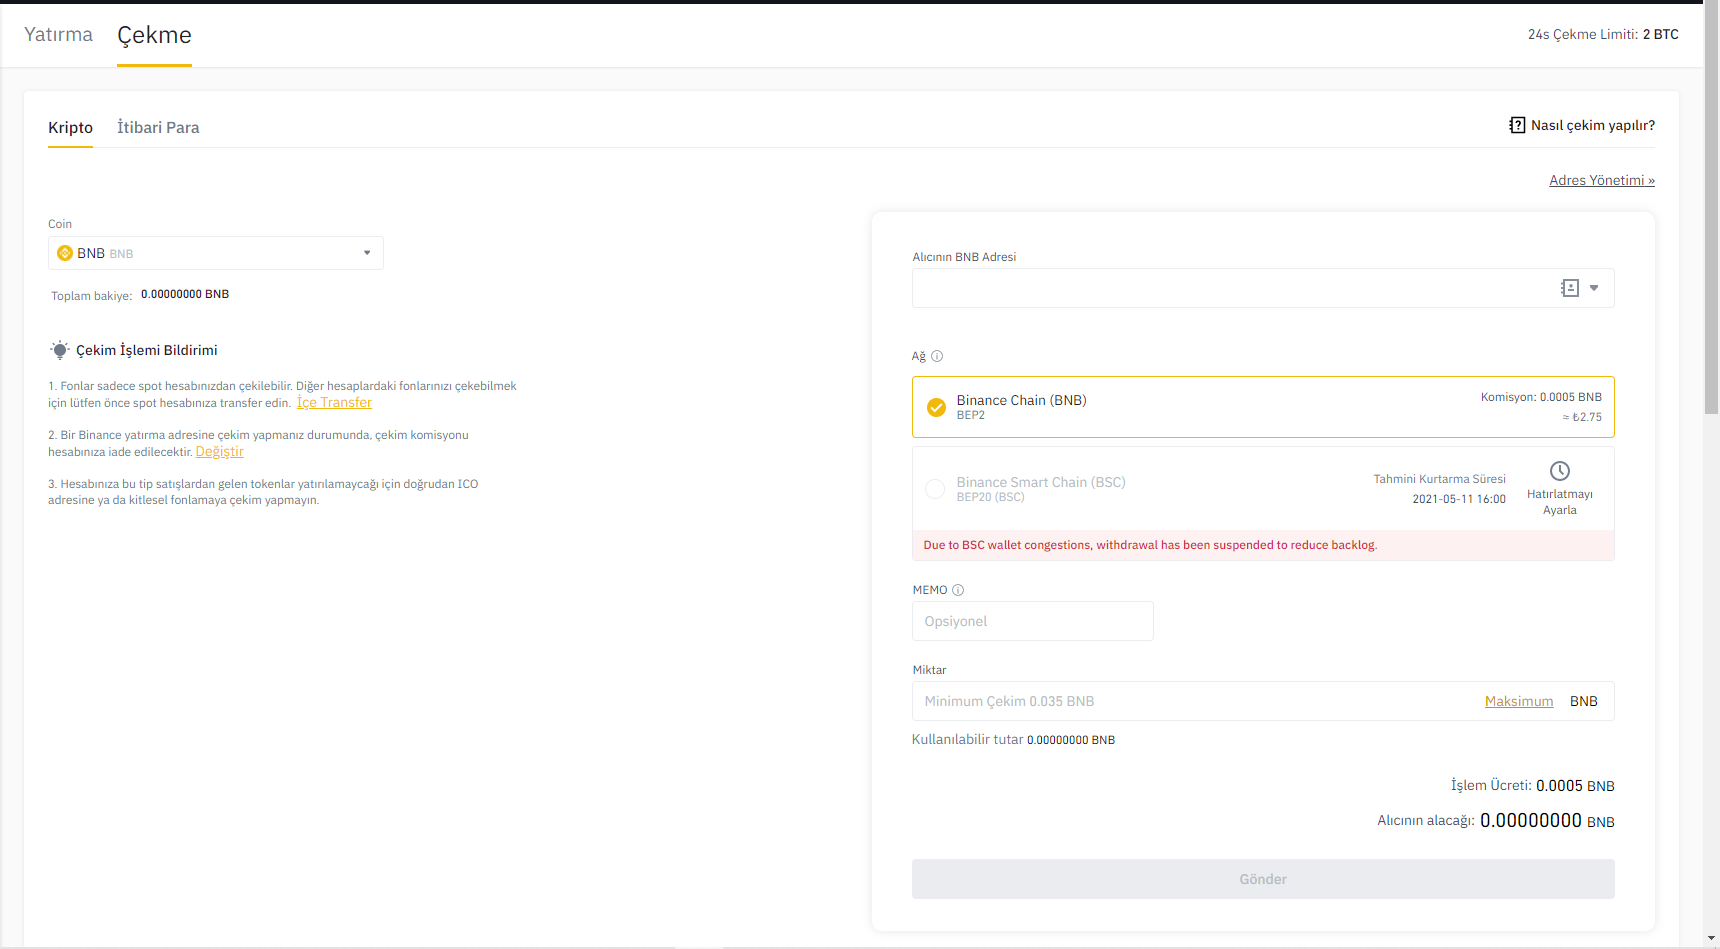Click the lightbulb icon beside Çekim İşlemi Bildirimi

[60, 350]
